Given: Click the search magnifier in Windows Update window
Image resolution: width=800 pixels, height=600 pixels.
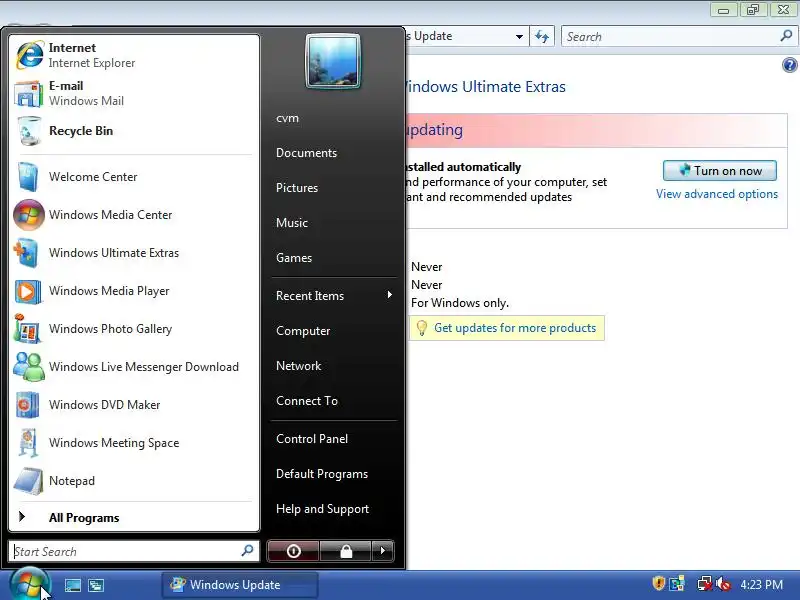Looking at the screenshot, I should point(786,36).
